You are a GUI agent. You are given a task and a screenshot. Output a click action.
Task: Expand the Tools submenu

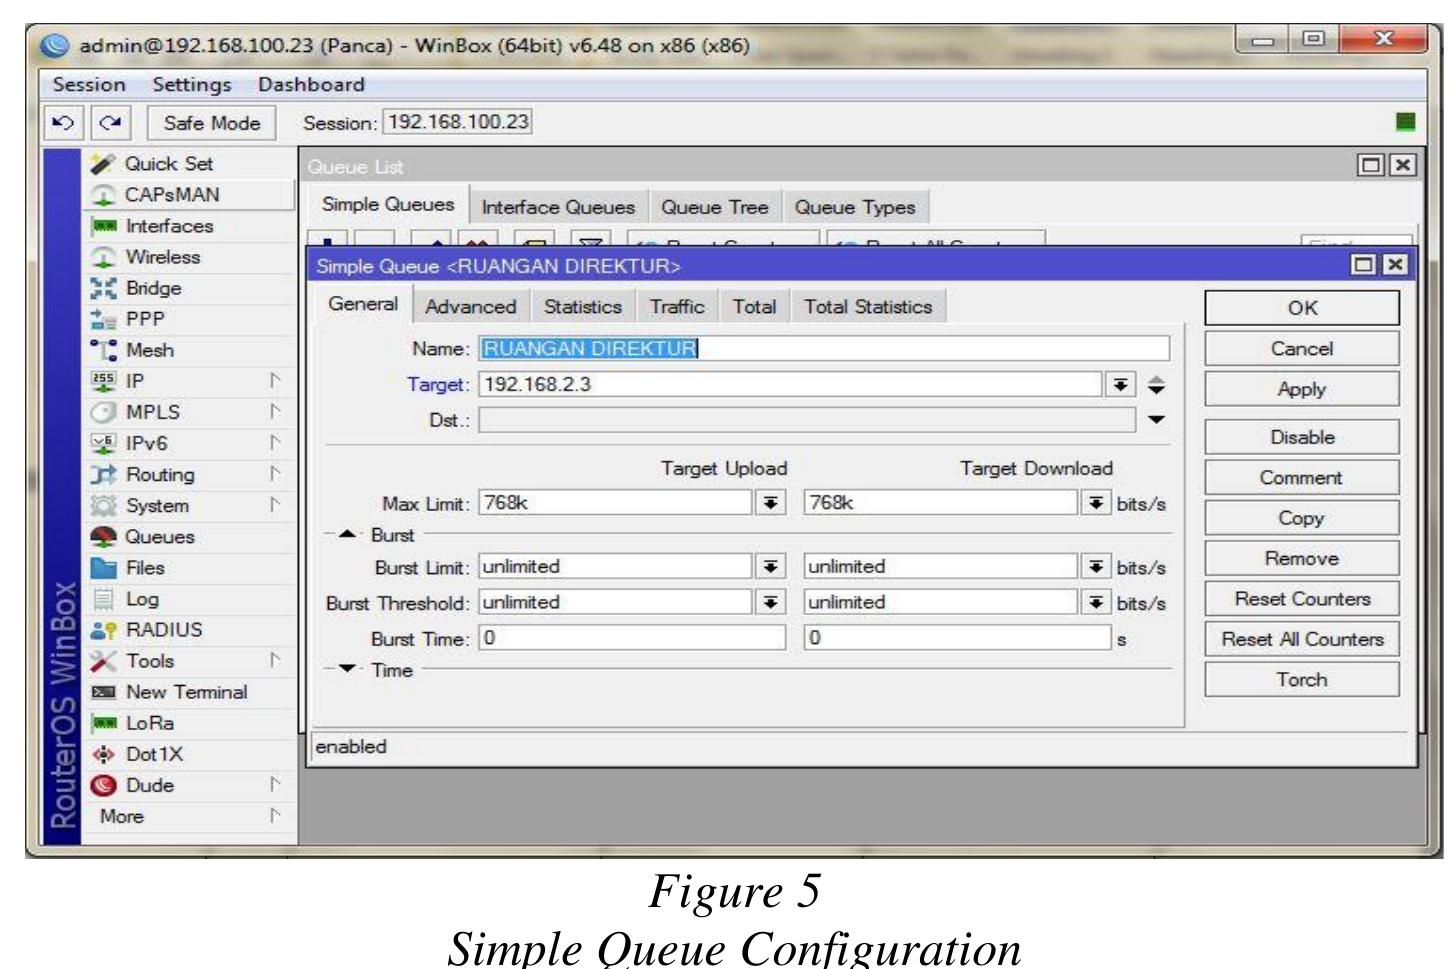coord(274,660)
